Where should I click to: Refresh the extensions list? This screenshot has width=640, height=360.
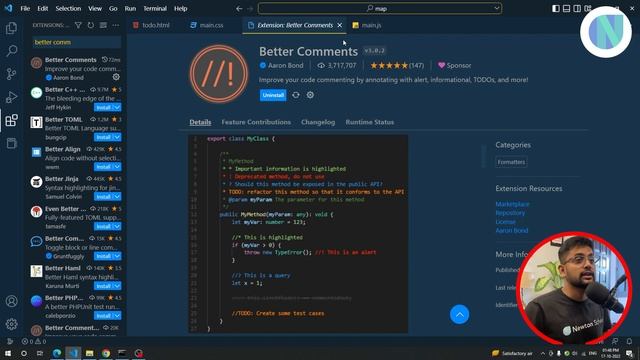click(x=91, y=25)
